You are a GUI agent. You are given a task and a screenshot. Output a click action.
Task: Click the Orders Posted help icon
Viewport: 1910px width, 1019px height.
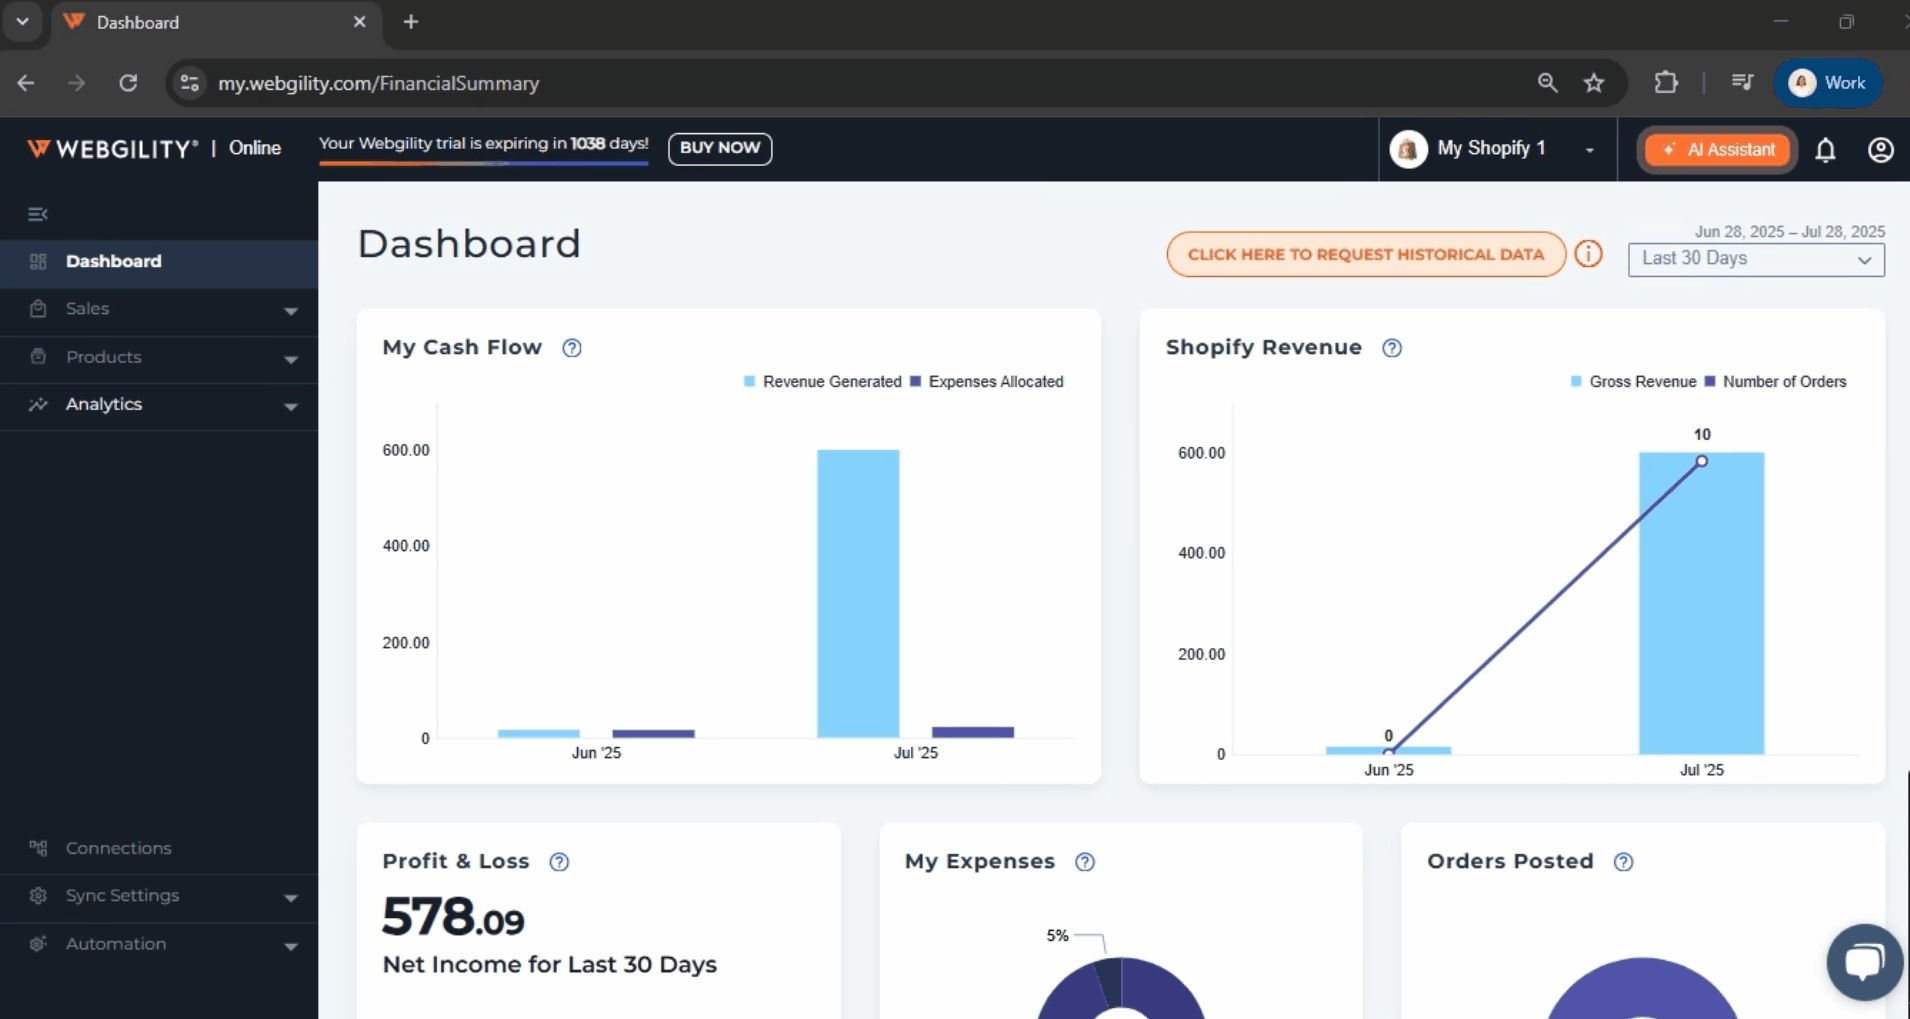[1623, 862]
